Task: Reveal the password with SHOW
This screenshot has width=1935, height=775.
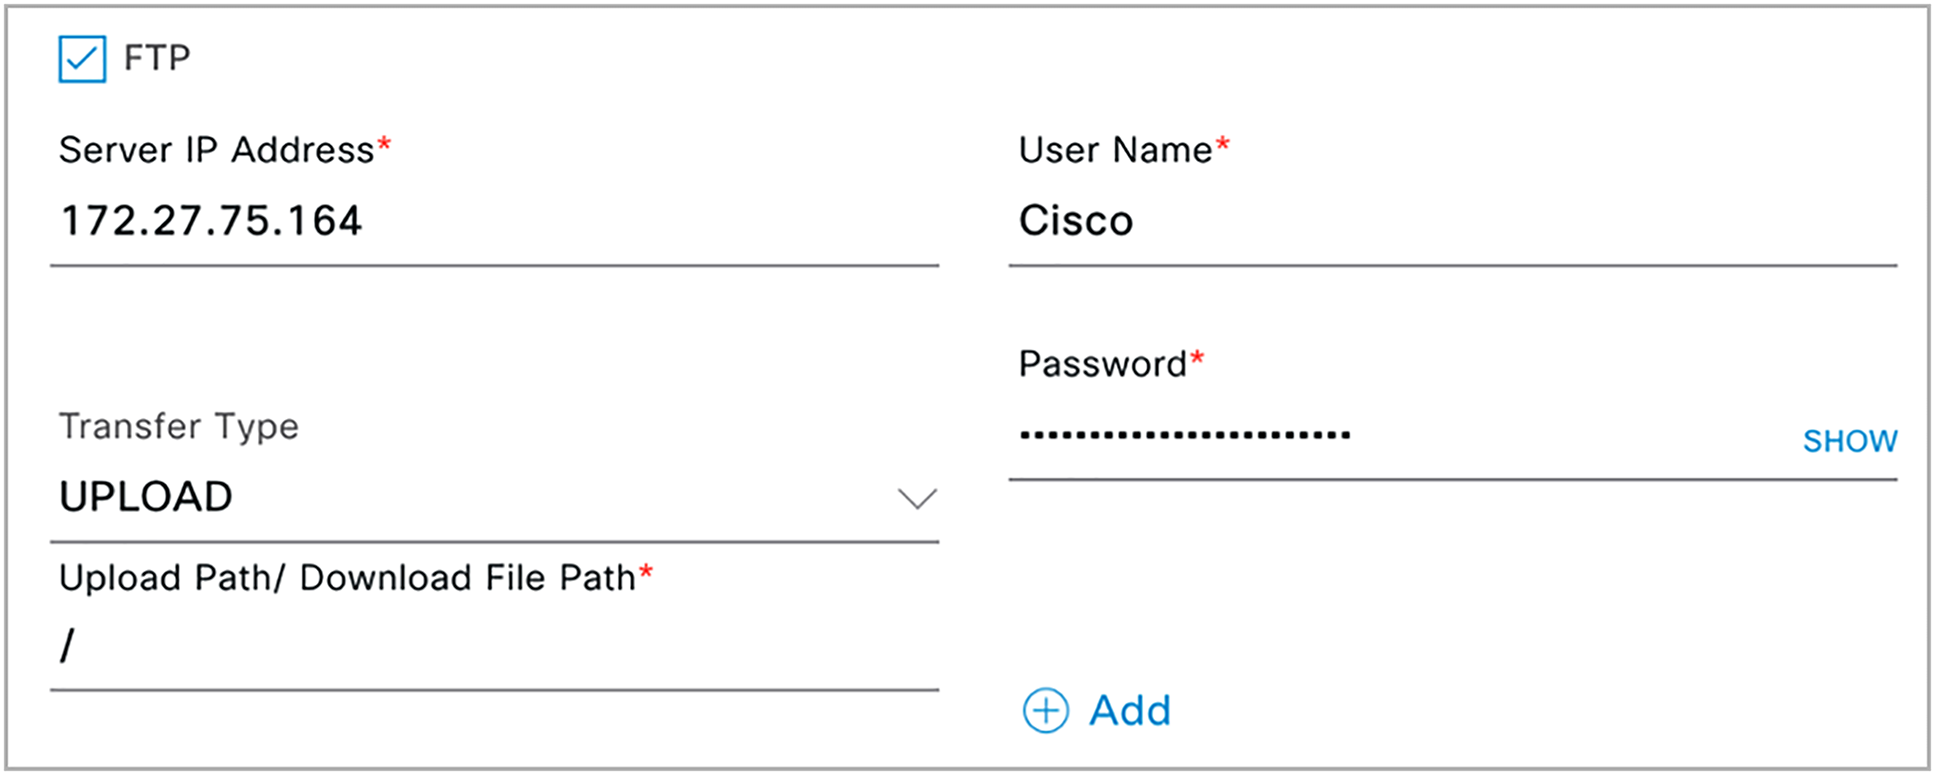Action: tap(1850, 441)
